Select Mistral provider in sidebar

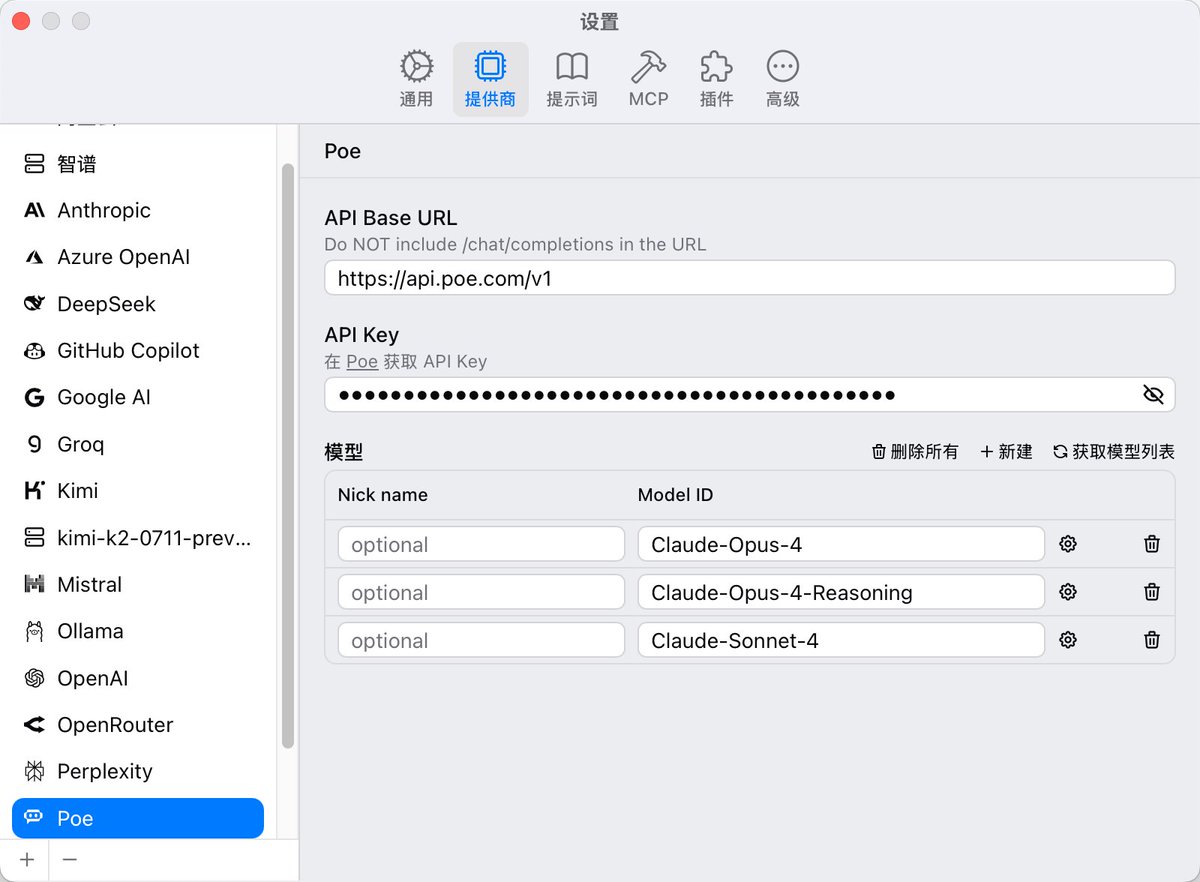138,584
